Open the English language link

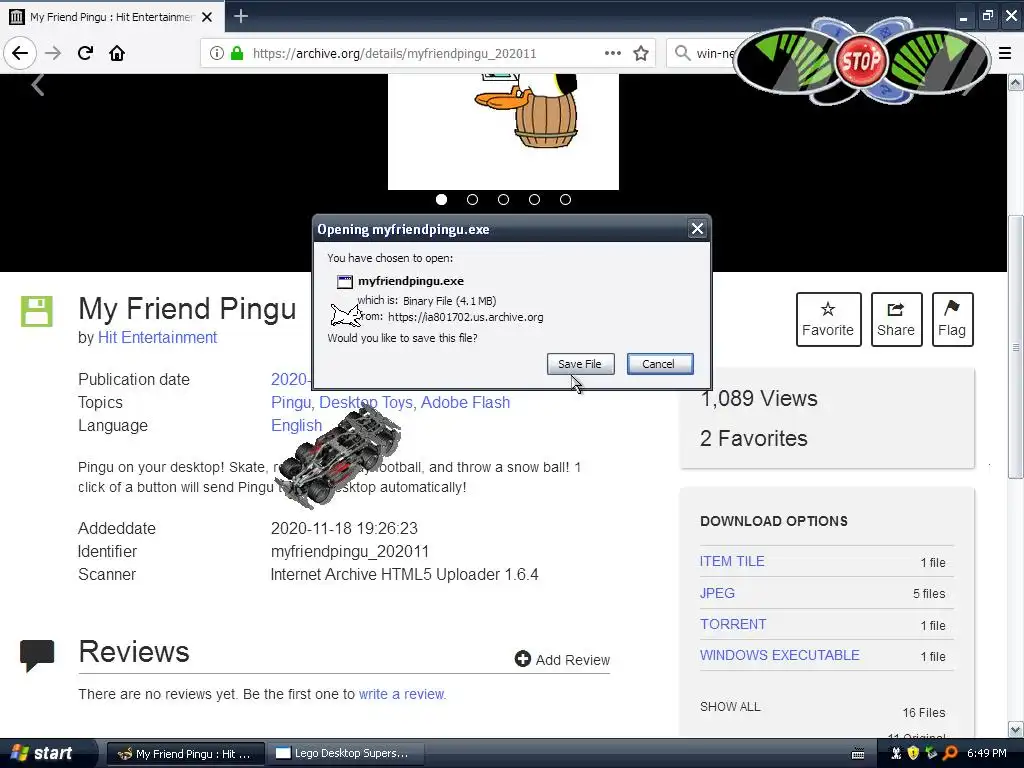click(296, 426)
